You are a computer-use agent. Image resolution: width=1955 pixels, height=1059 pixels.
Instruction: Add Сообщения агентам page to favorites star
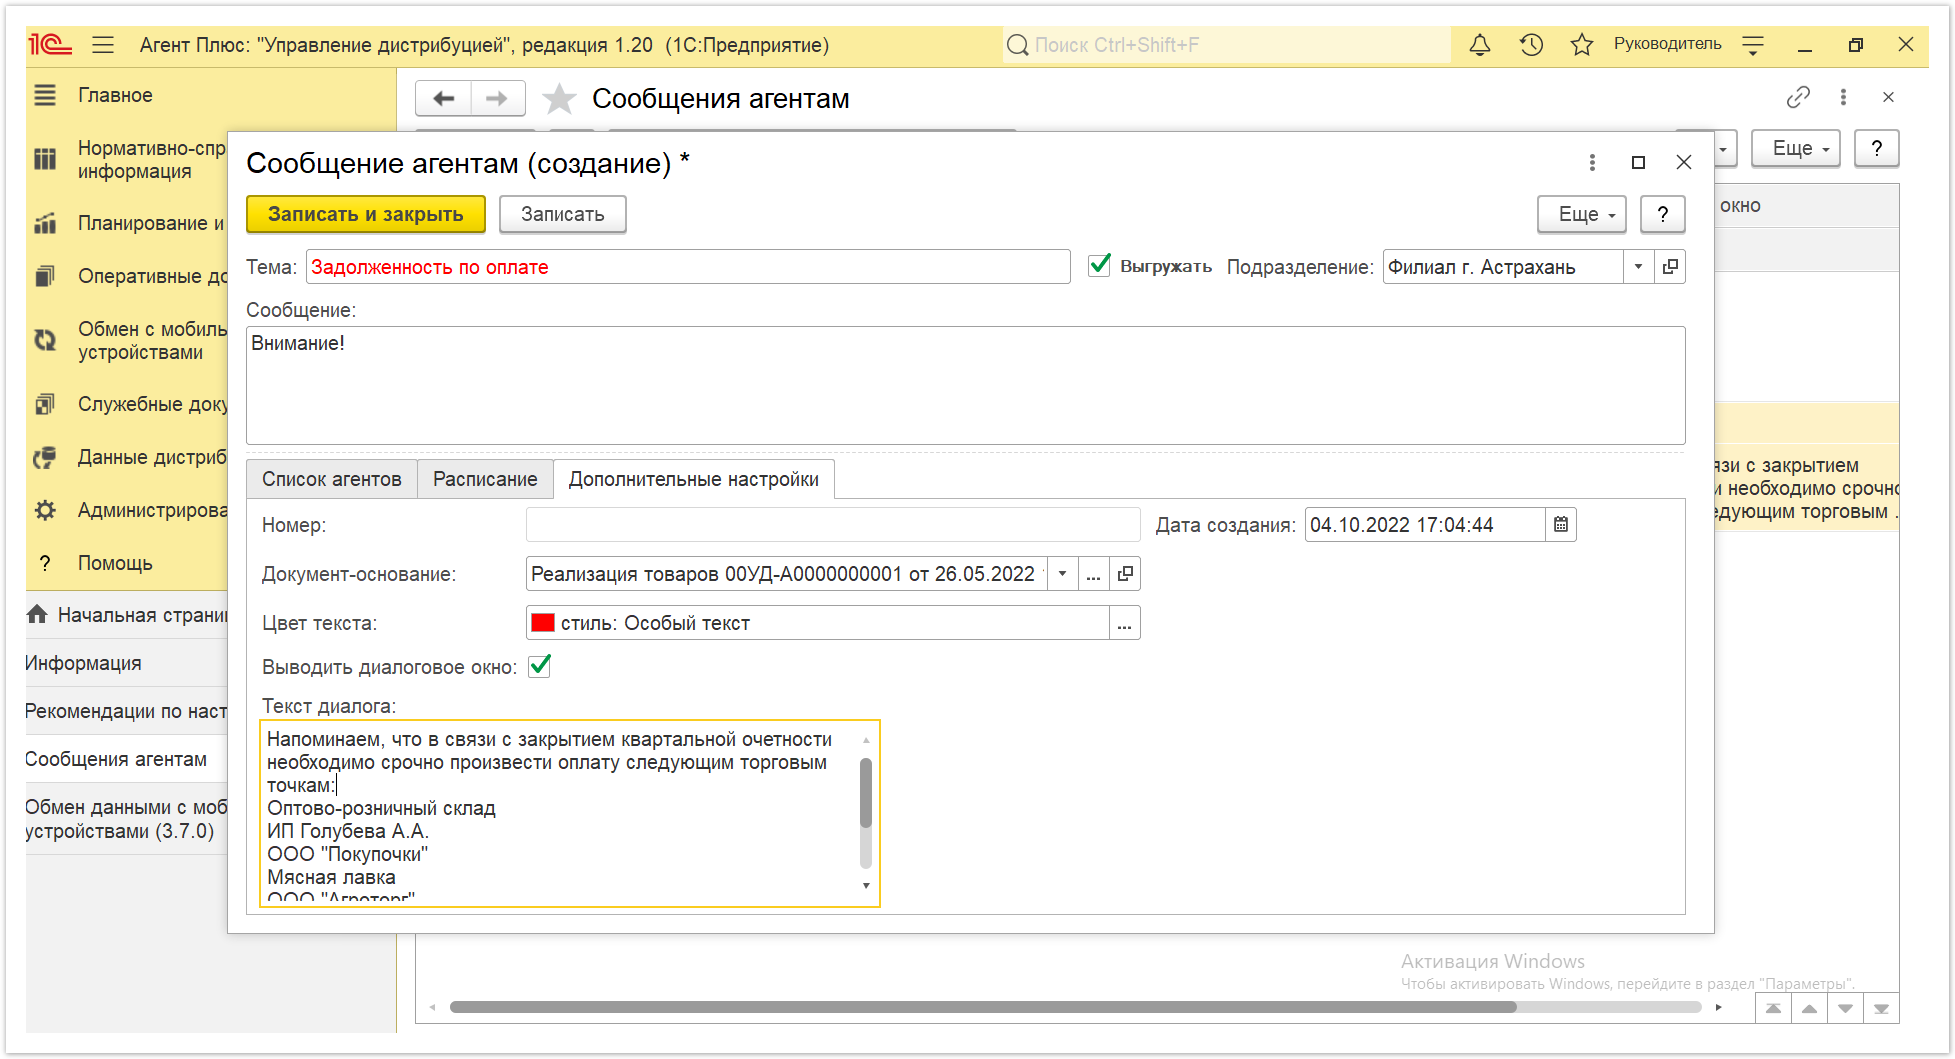pos(559,98)
